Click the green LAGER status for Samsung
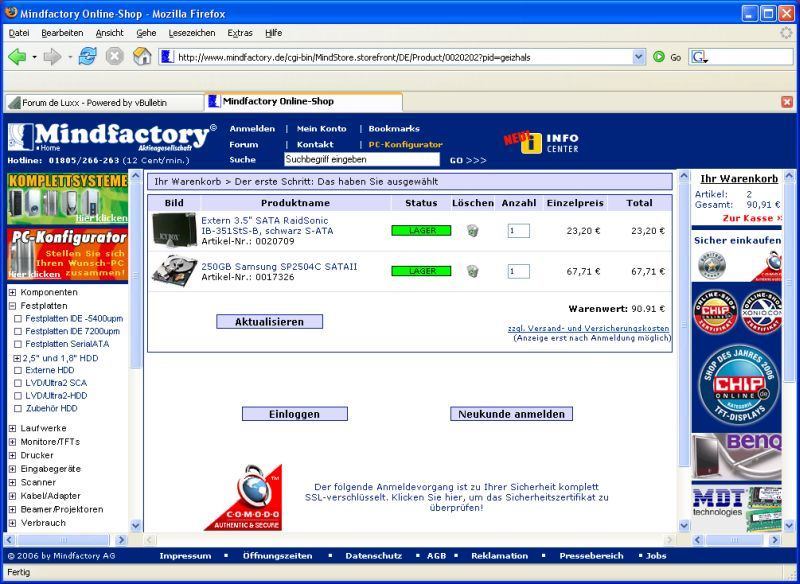The width and height of the screenshot is (800, 584). click(421, 271)
